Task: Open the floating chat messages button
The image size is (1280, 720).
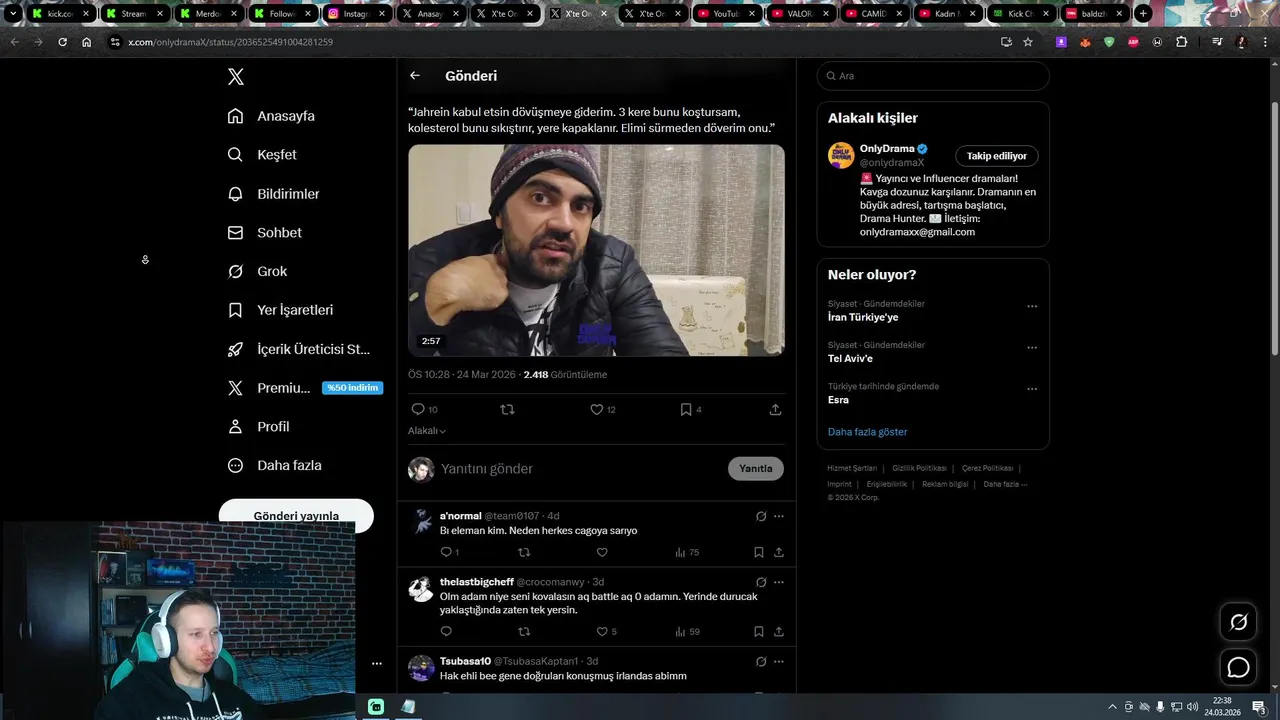Action: [x=1239, y=667]
